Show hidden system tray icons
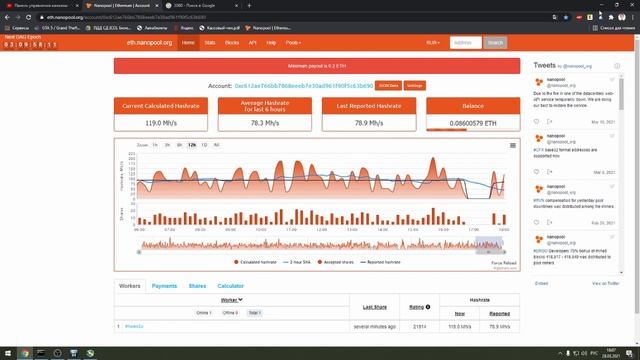 [560, 353]
